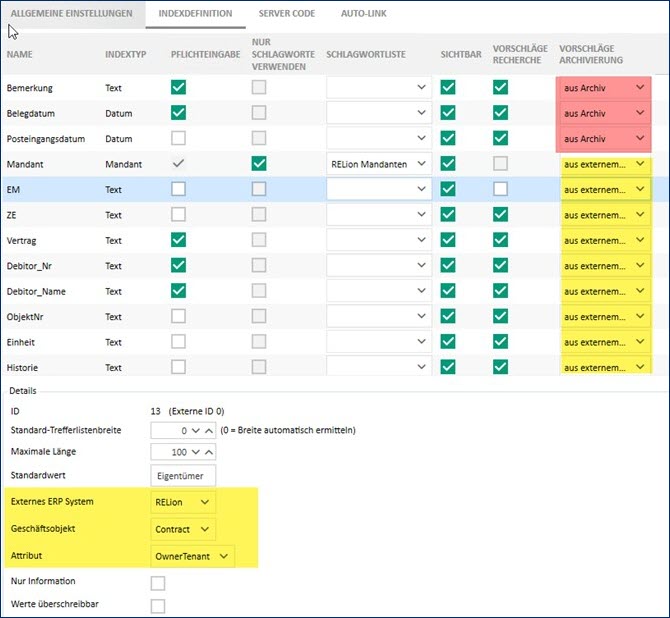Uncheck Pflichteingabe for Bemerkung row
The height and width of the screenshot is (618, 670).
pos(178,87)
